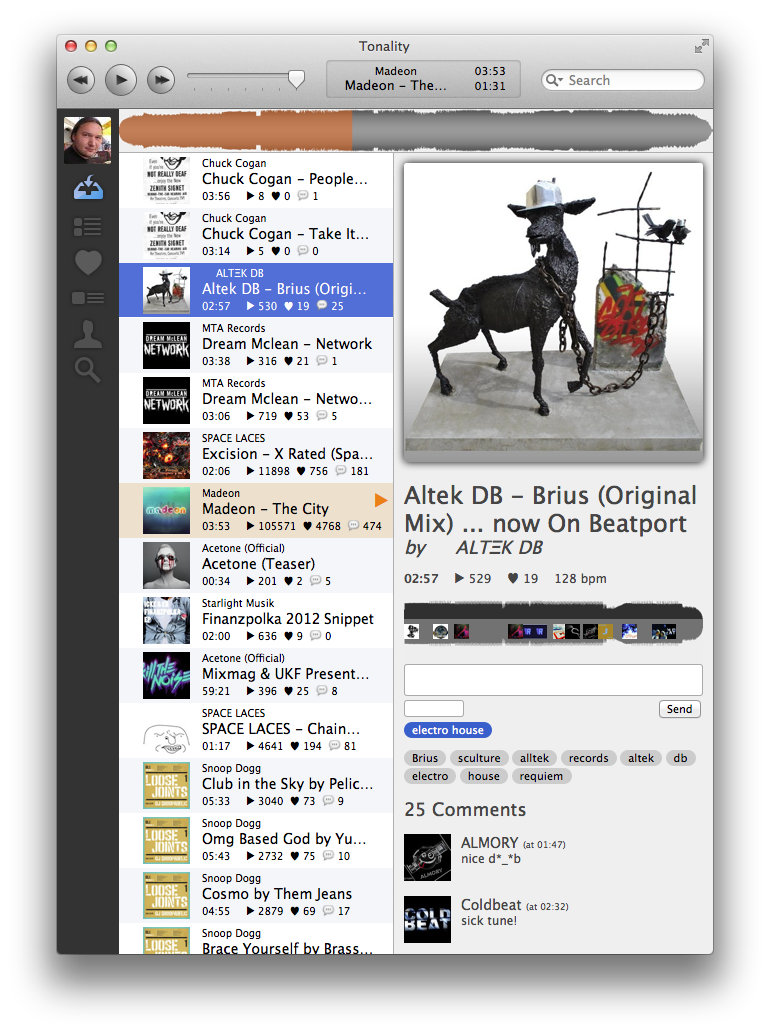
Task: Select the altek tag
Action: click(641, 758)
